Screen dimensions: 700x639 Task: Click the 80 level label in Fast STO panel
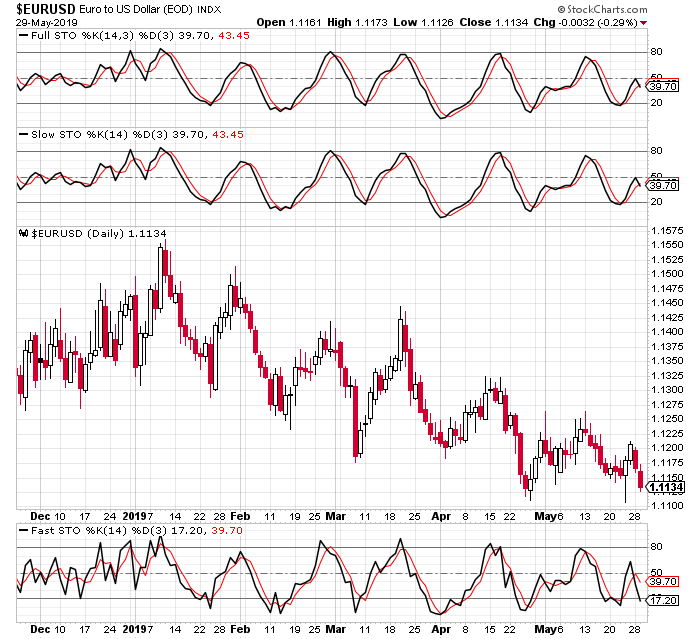click(x=656, y=547)
